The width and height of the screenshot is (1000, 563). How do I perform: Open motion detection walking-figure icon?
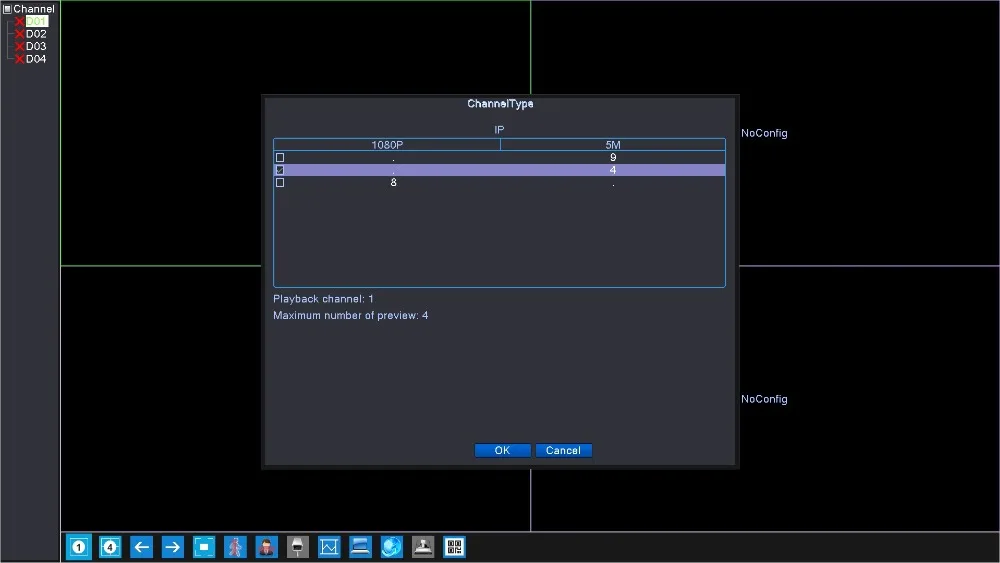[235, 546]
